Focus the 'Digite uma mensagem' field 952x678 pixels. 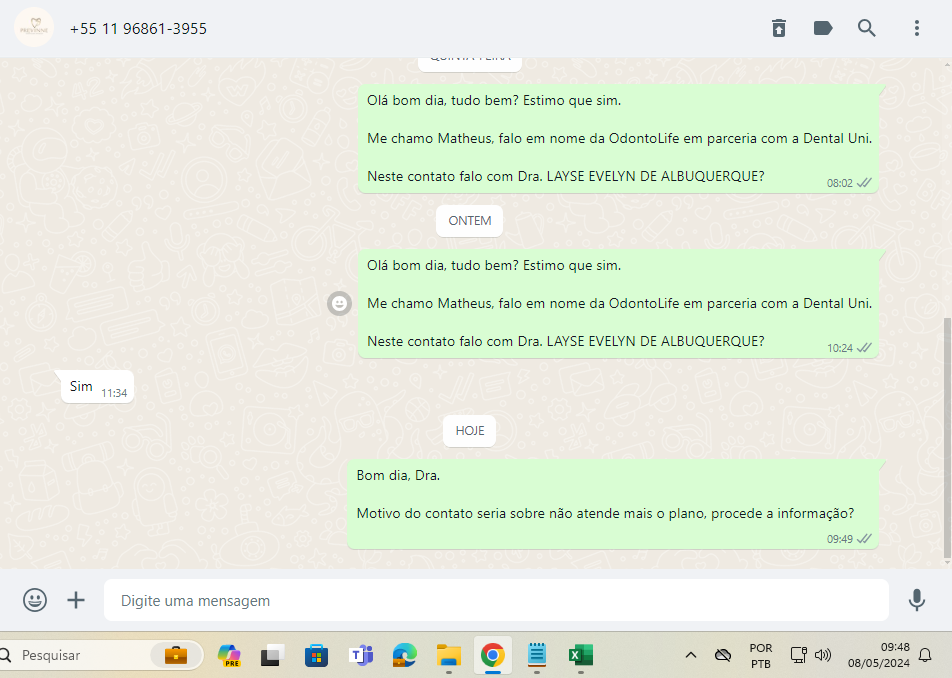496,600
